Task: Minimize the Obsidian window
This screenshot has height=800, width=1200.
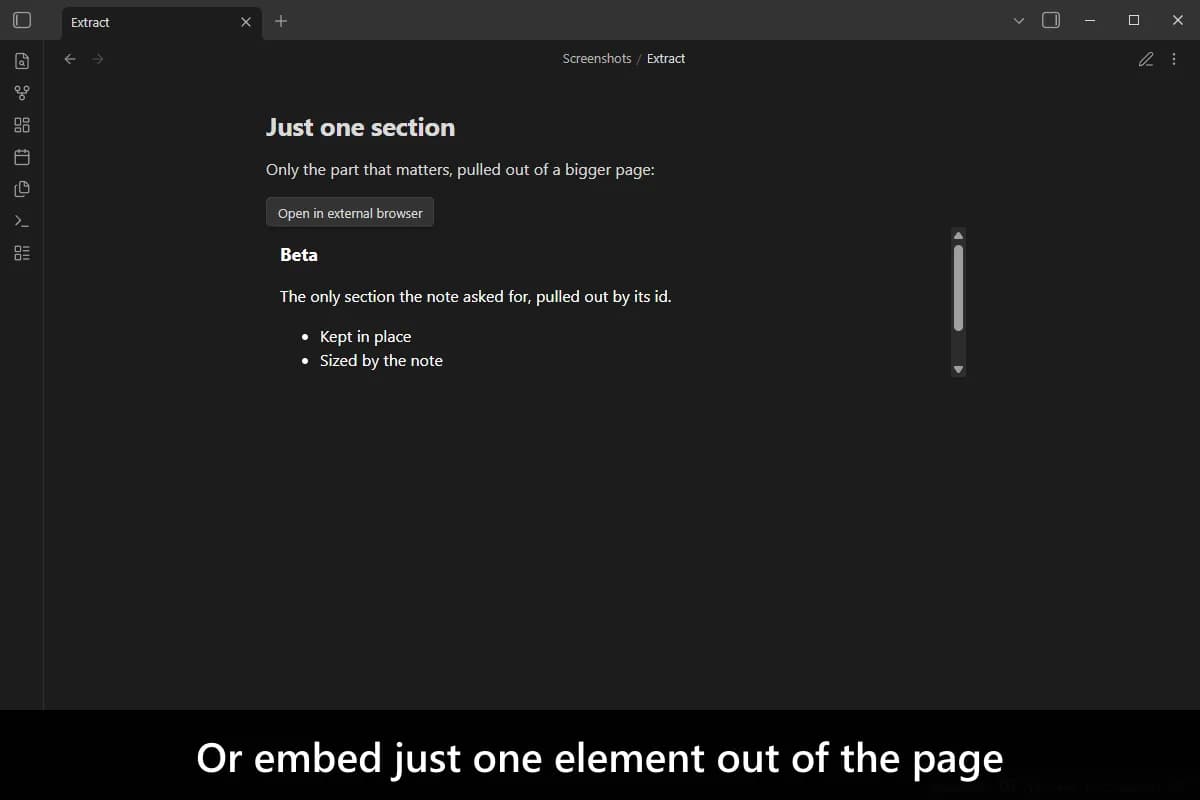Action: pyautogui.click(x=1090, y=20)
